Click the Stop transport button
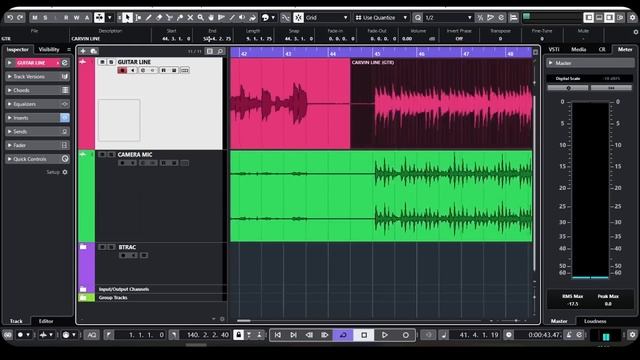The image size is (640, 360). point(364,335)
